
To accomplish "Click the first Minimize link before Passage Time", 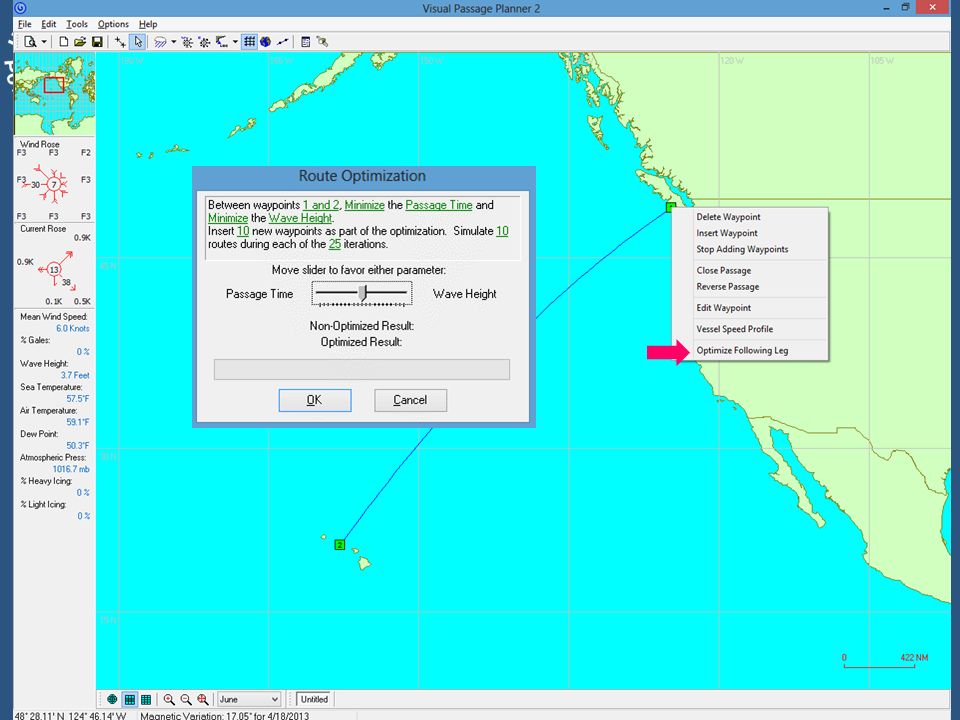I will 364,205.
